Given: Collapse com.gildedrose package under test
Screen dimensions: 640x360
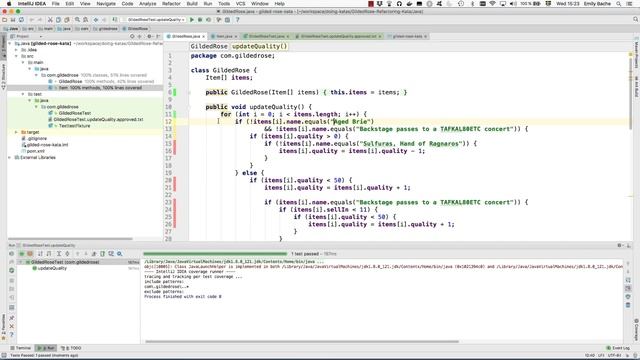Looking at the screenshot, I should click(x=36, y=107).
